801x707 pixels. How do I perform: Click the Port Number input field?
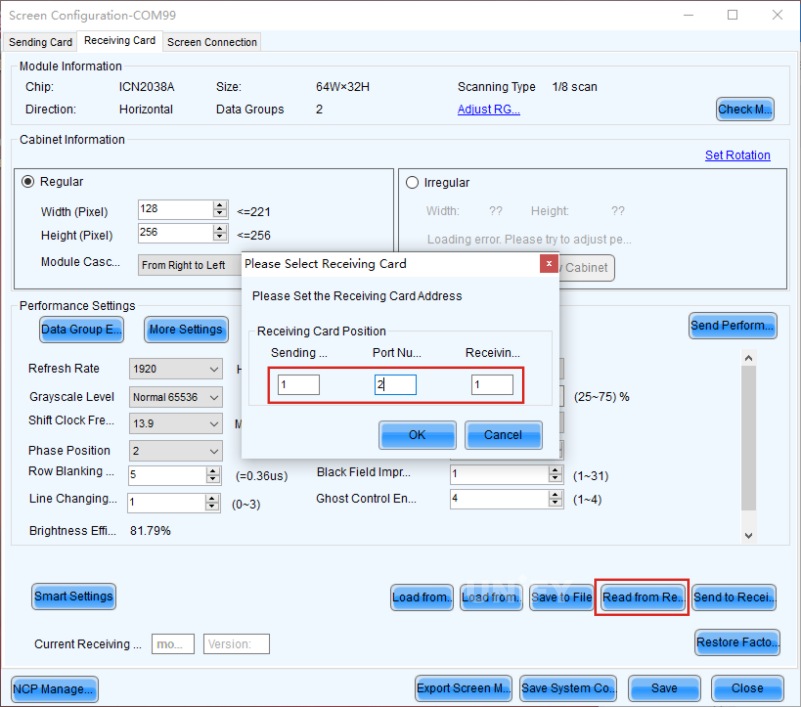395,385
